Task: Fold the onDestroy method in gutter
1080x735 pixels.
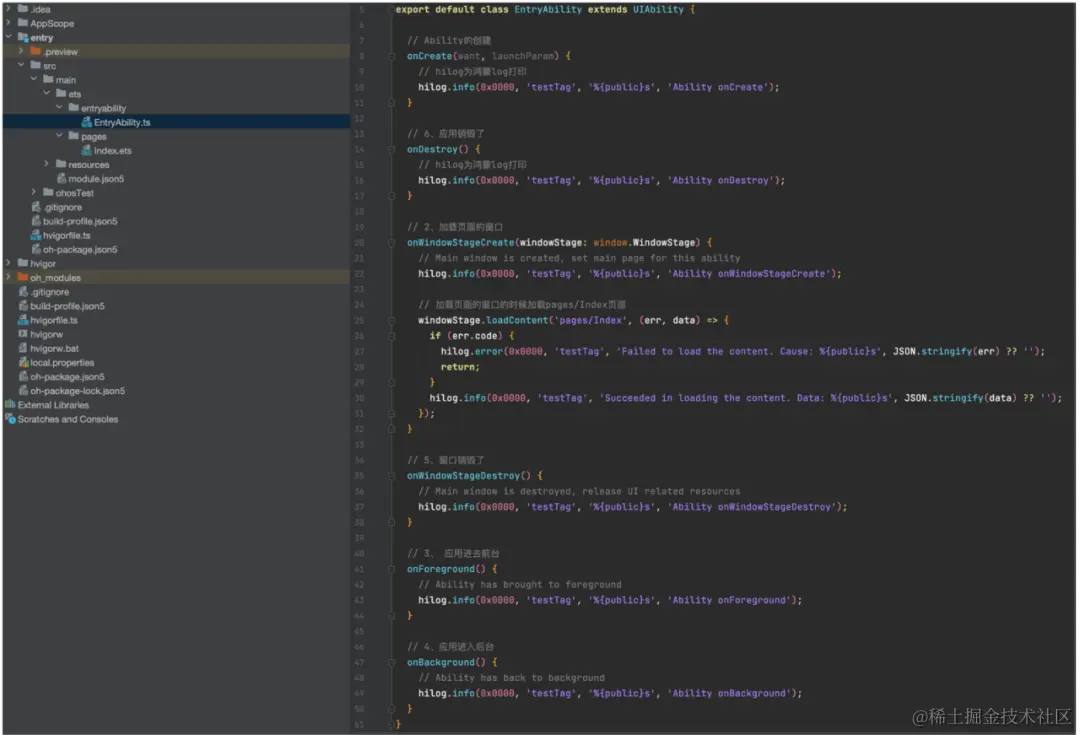Action: [x=391, y=149]
